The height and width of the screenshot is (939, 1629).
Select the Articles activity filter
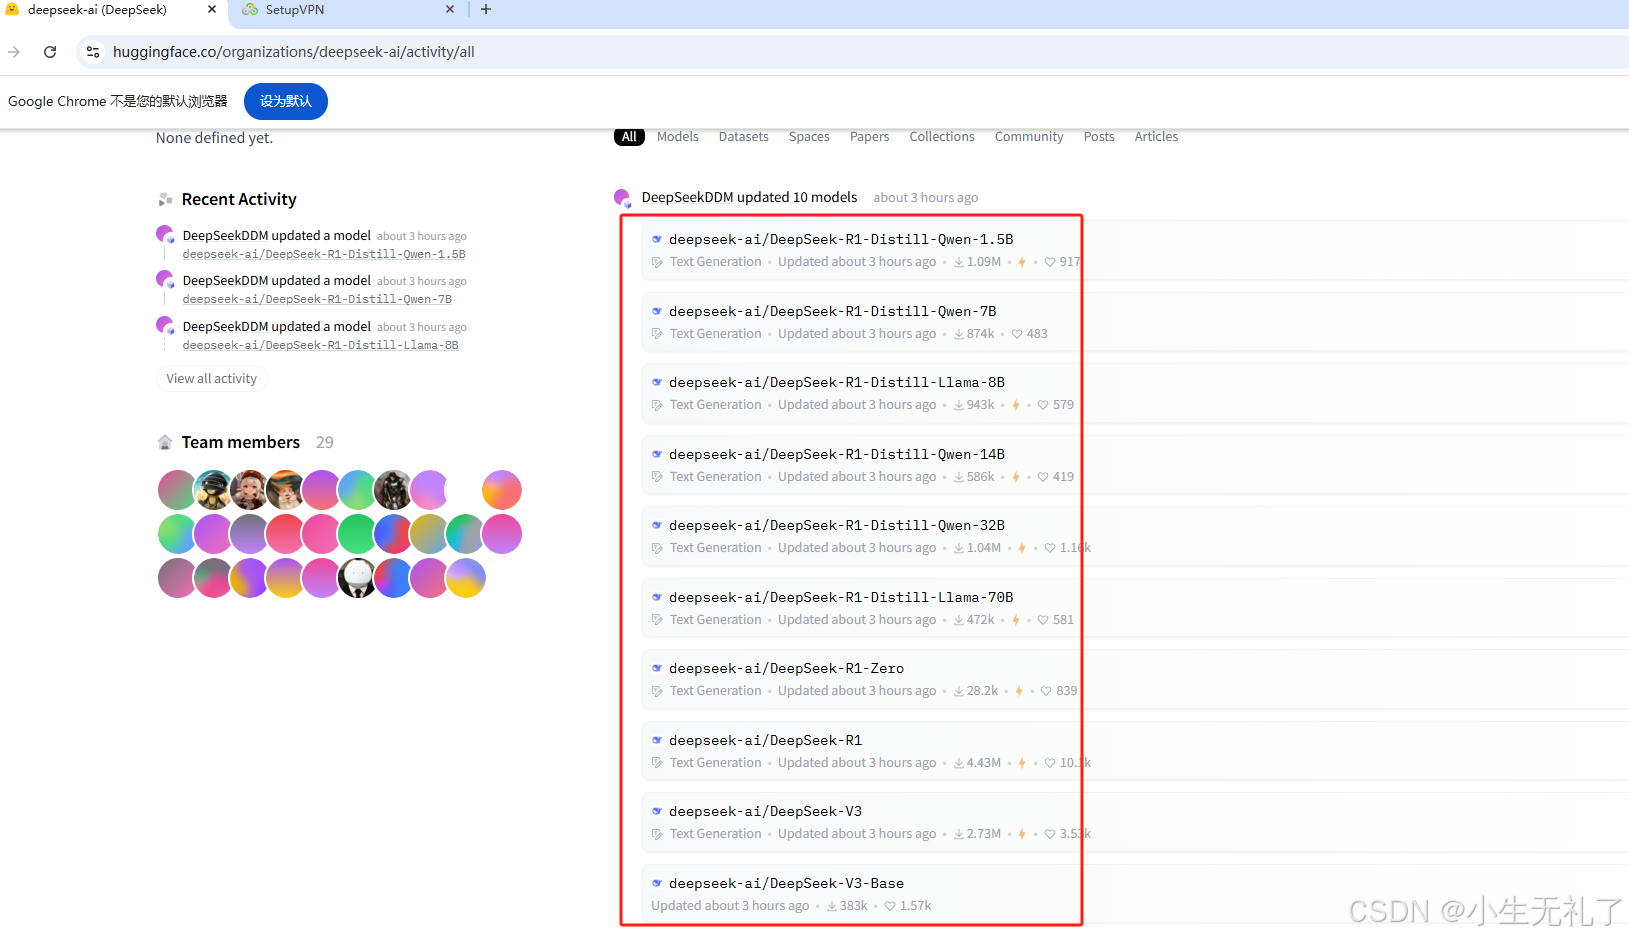1156,137
